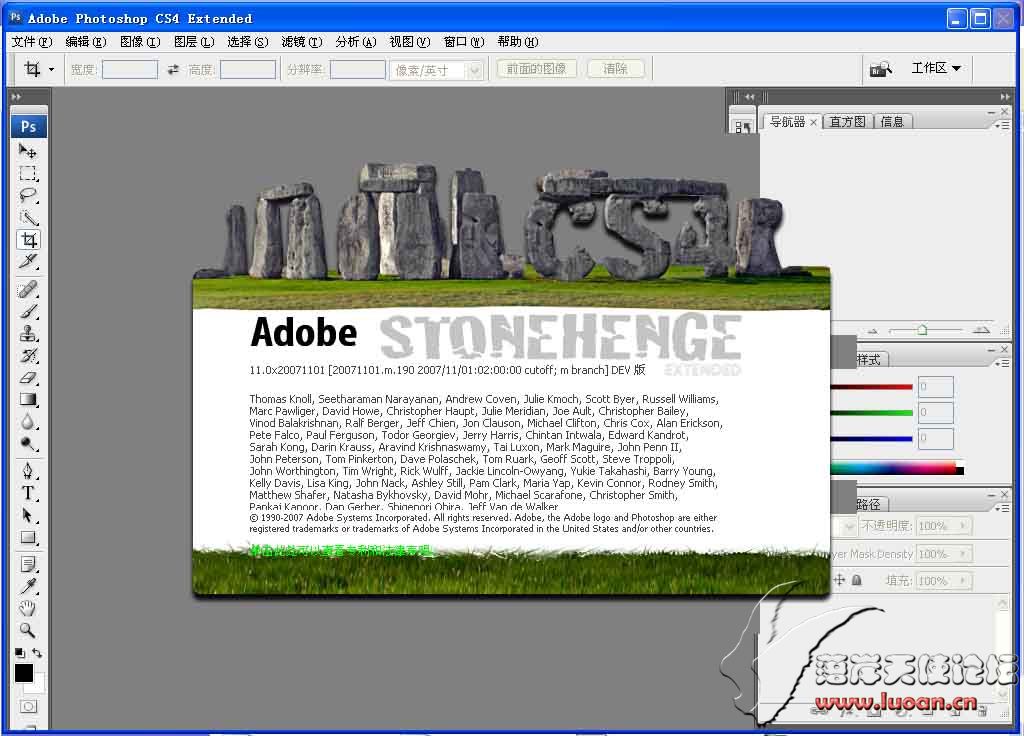
Task: Select the Rectangle shape tool
Action: (x=27, y=537)
